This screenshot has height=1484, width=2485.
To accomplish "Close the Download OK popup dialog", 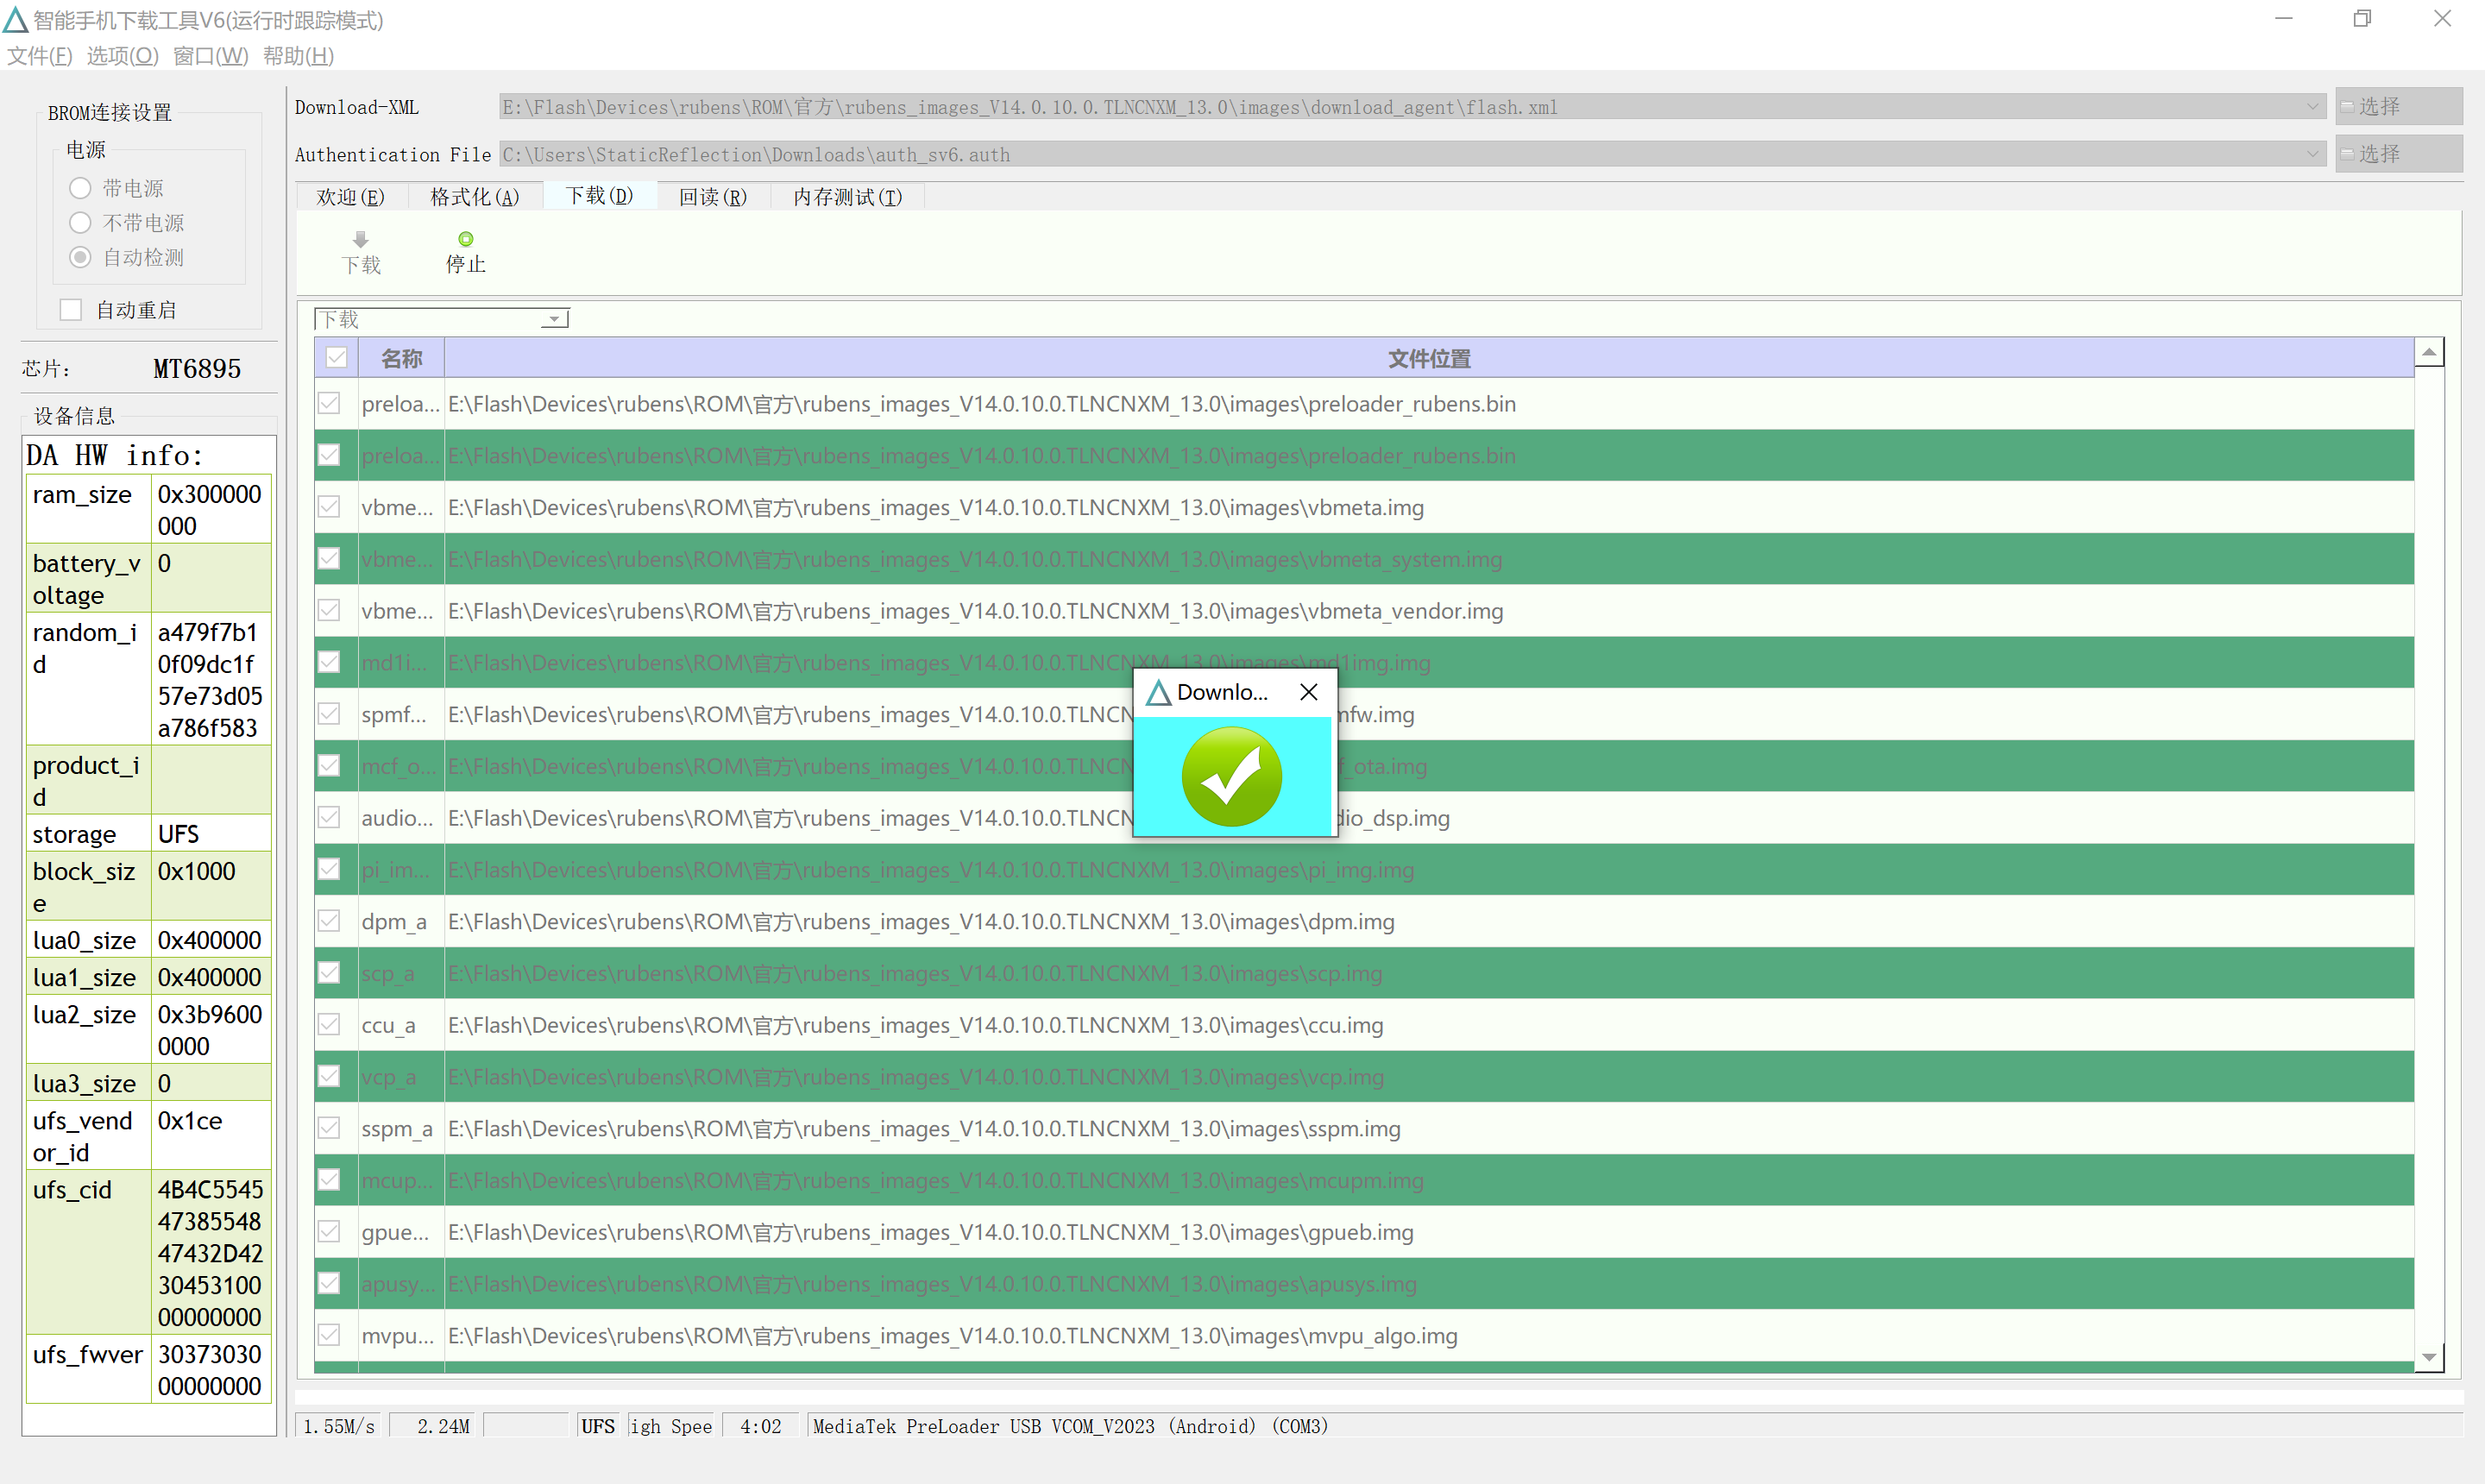I will 1308,692.
